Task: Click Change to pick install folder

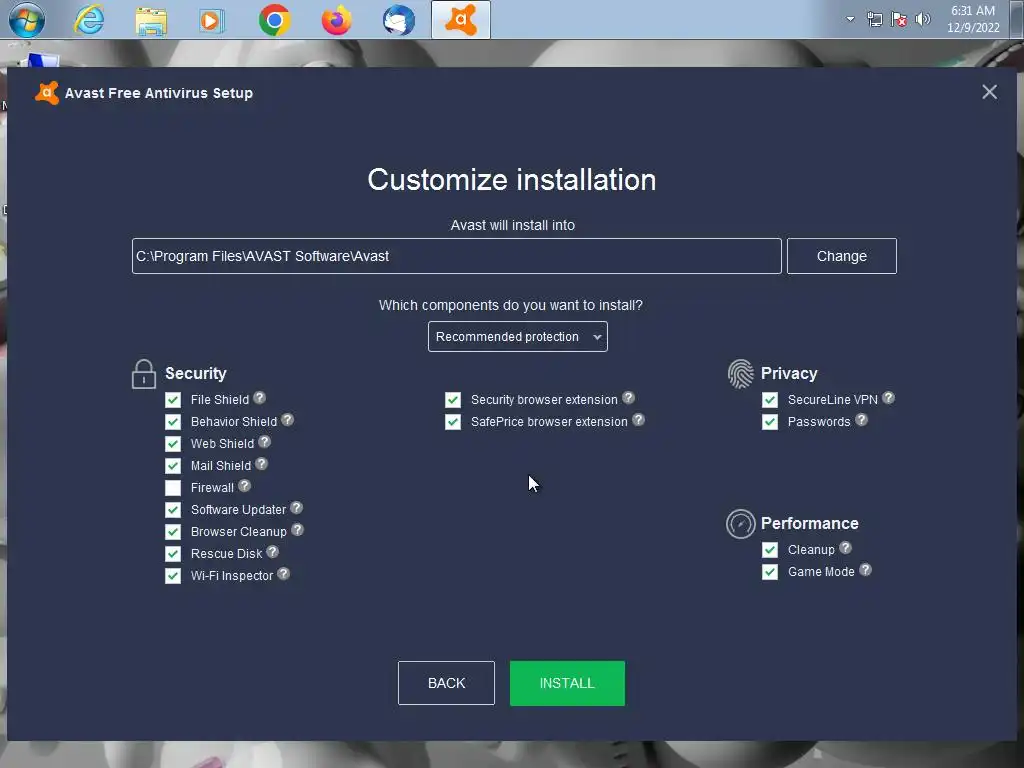Action: point(842,256)
